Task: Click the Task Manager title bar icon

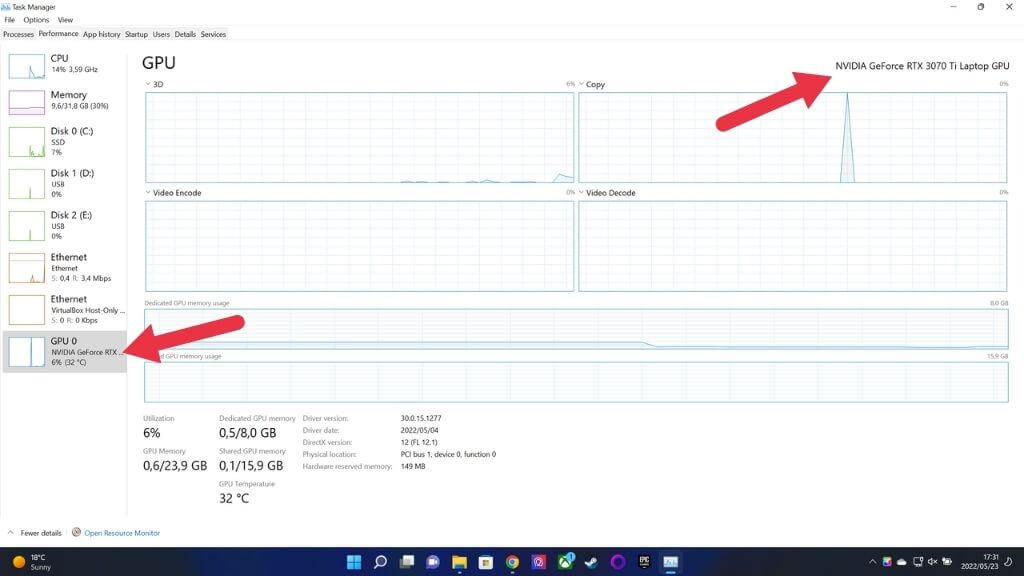Action: 6,7
